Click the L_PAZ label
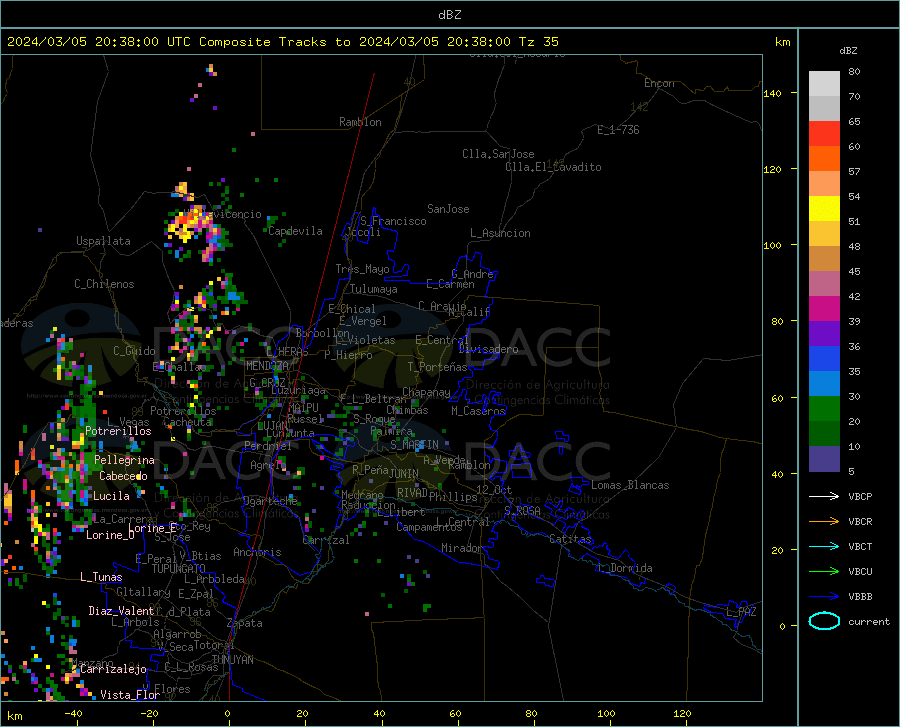 tap(741, 612)
